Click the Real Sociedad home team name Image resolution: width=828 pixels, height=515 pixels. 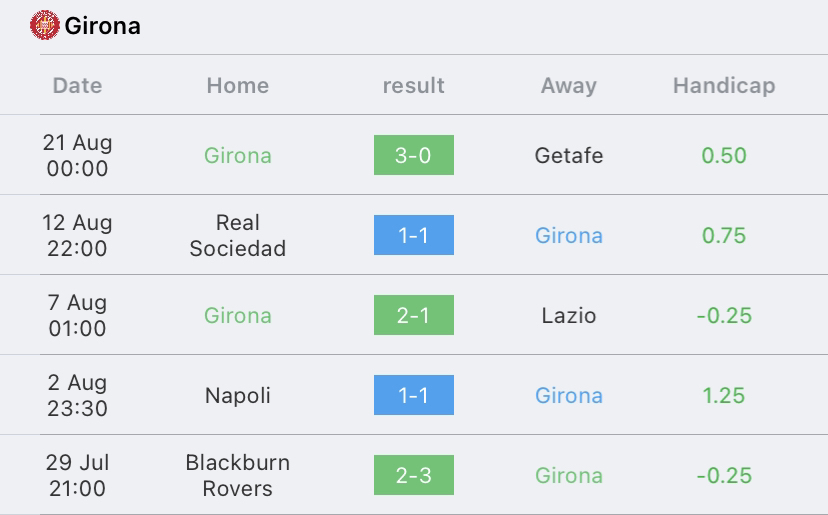(x=238, y=235)
